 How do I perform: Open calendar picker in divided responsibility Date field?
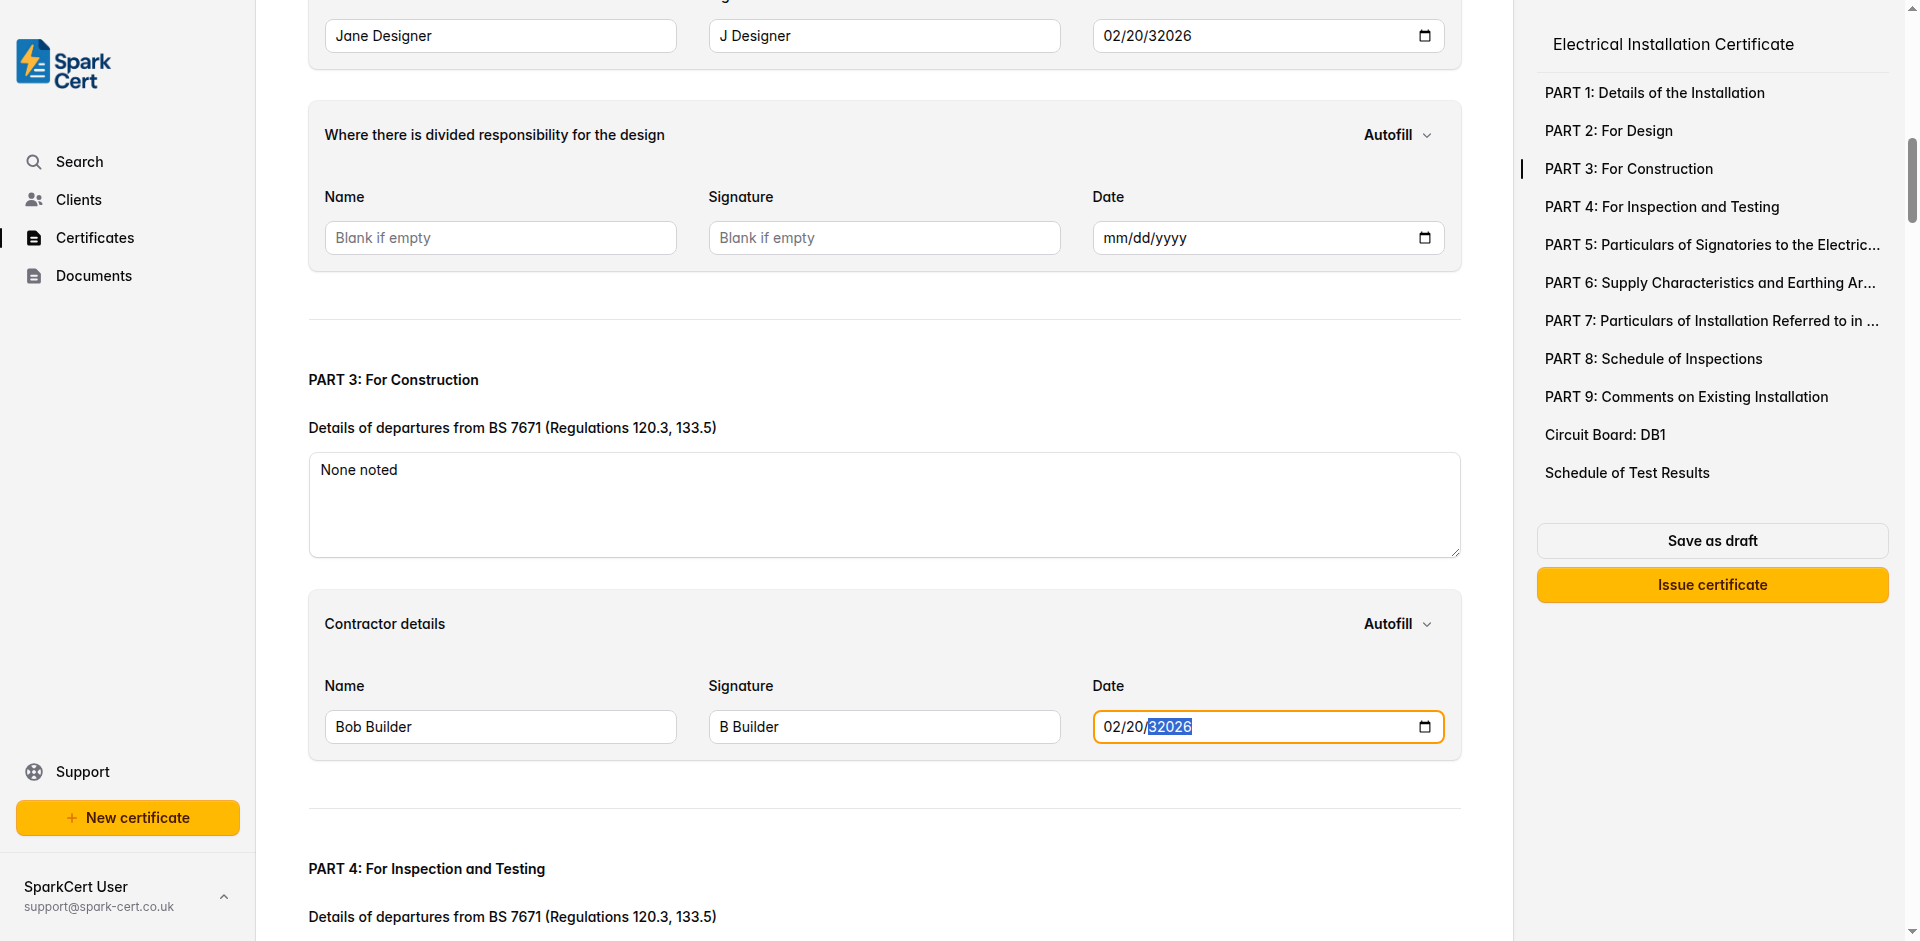point(1424,237)
